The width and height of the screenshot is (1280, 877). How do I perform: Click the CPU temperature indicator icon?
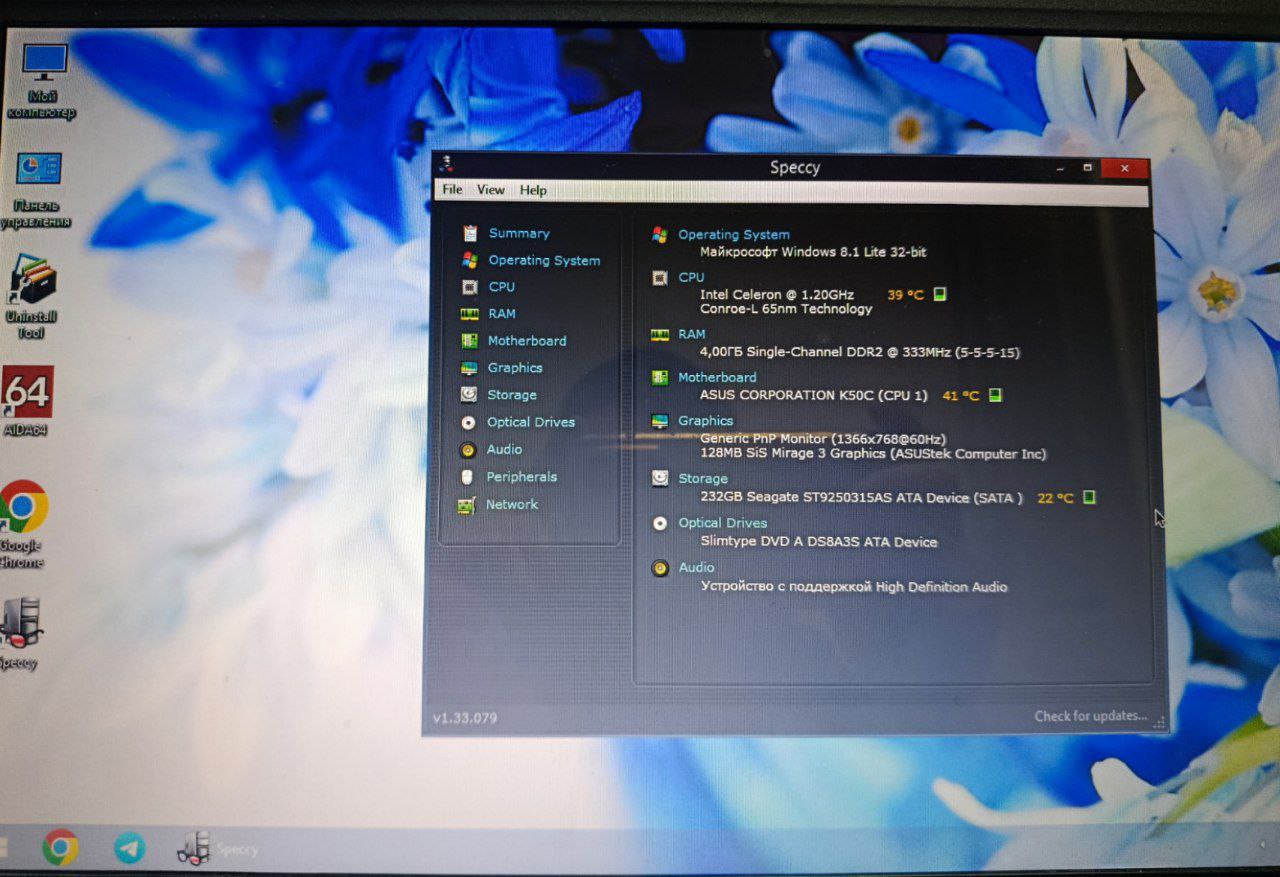pyautogui.click(x=940, y=295)
